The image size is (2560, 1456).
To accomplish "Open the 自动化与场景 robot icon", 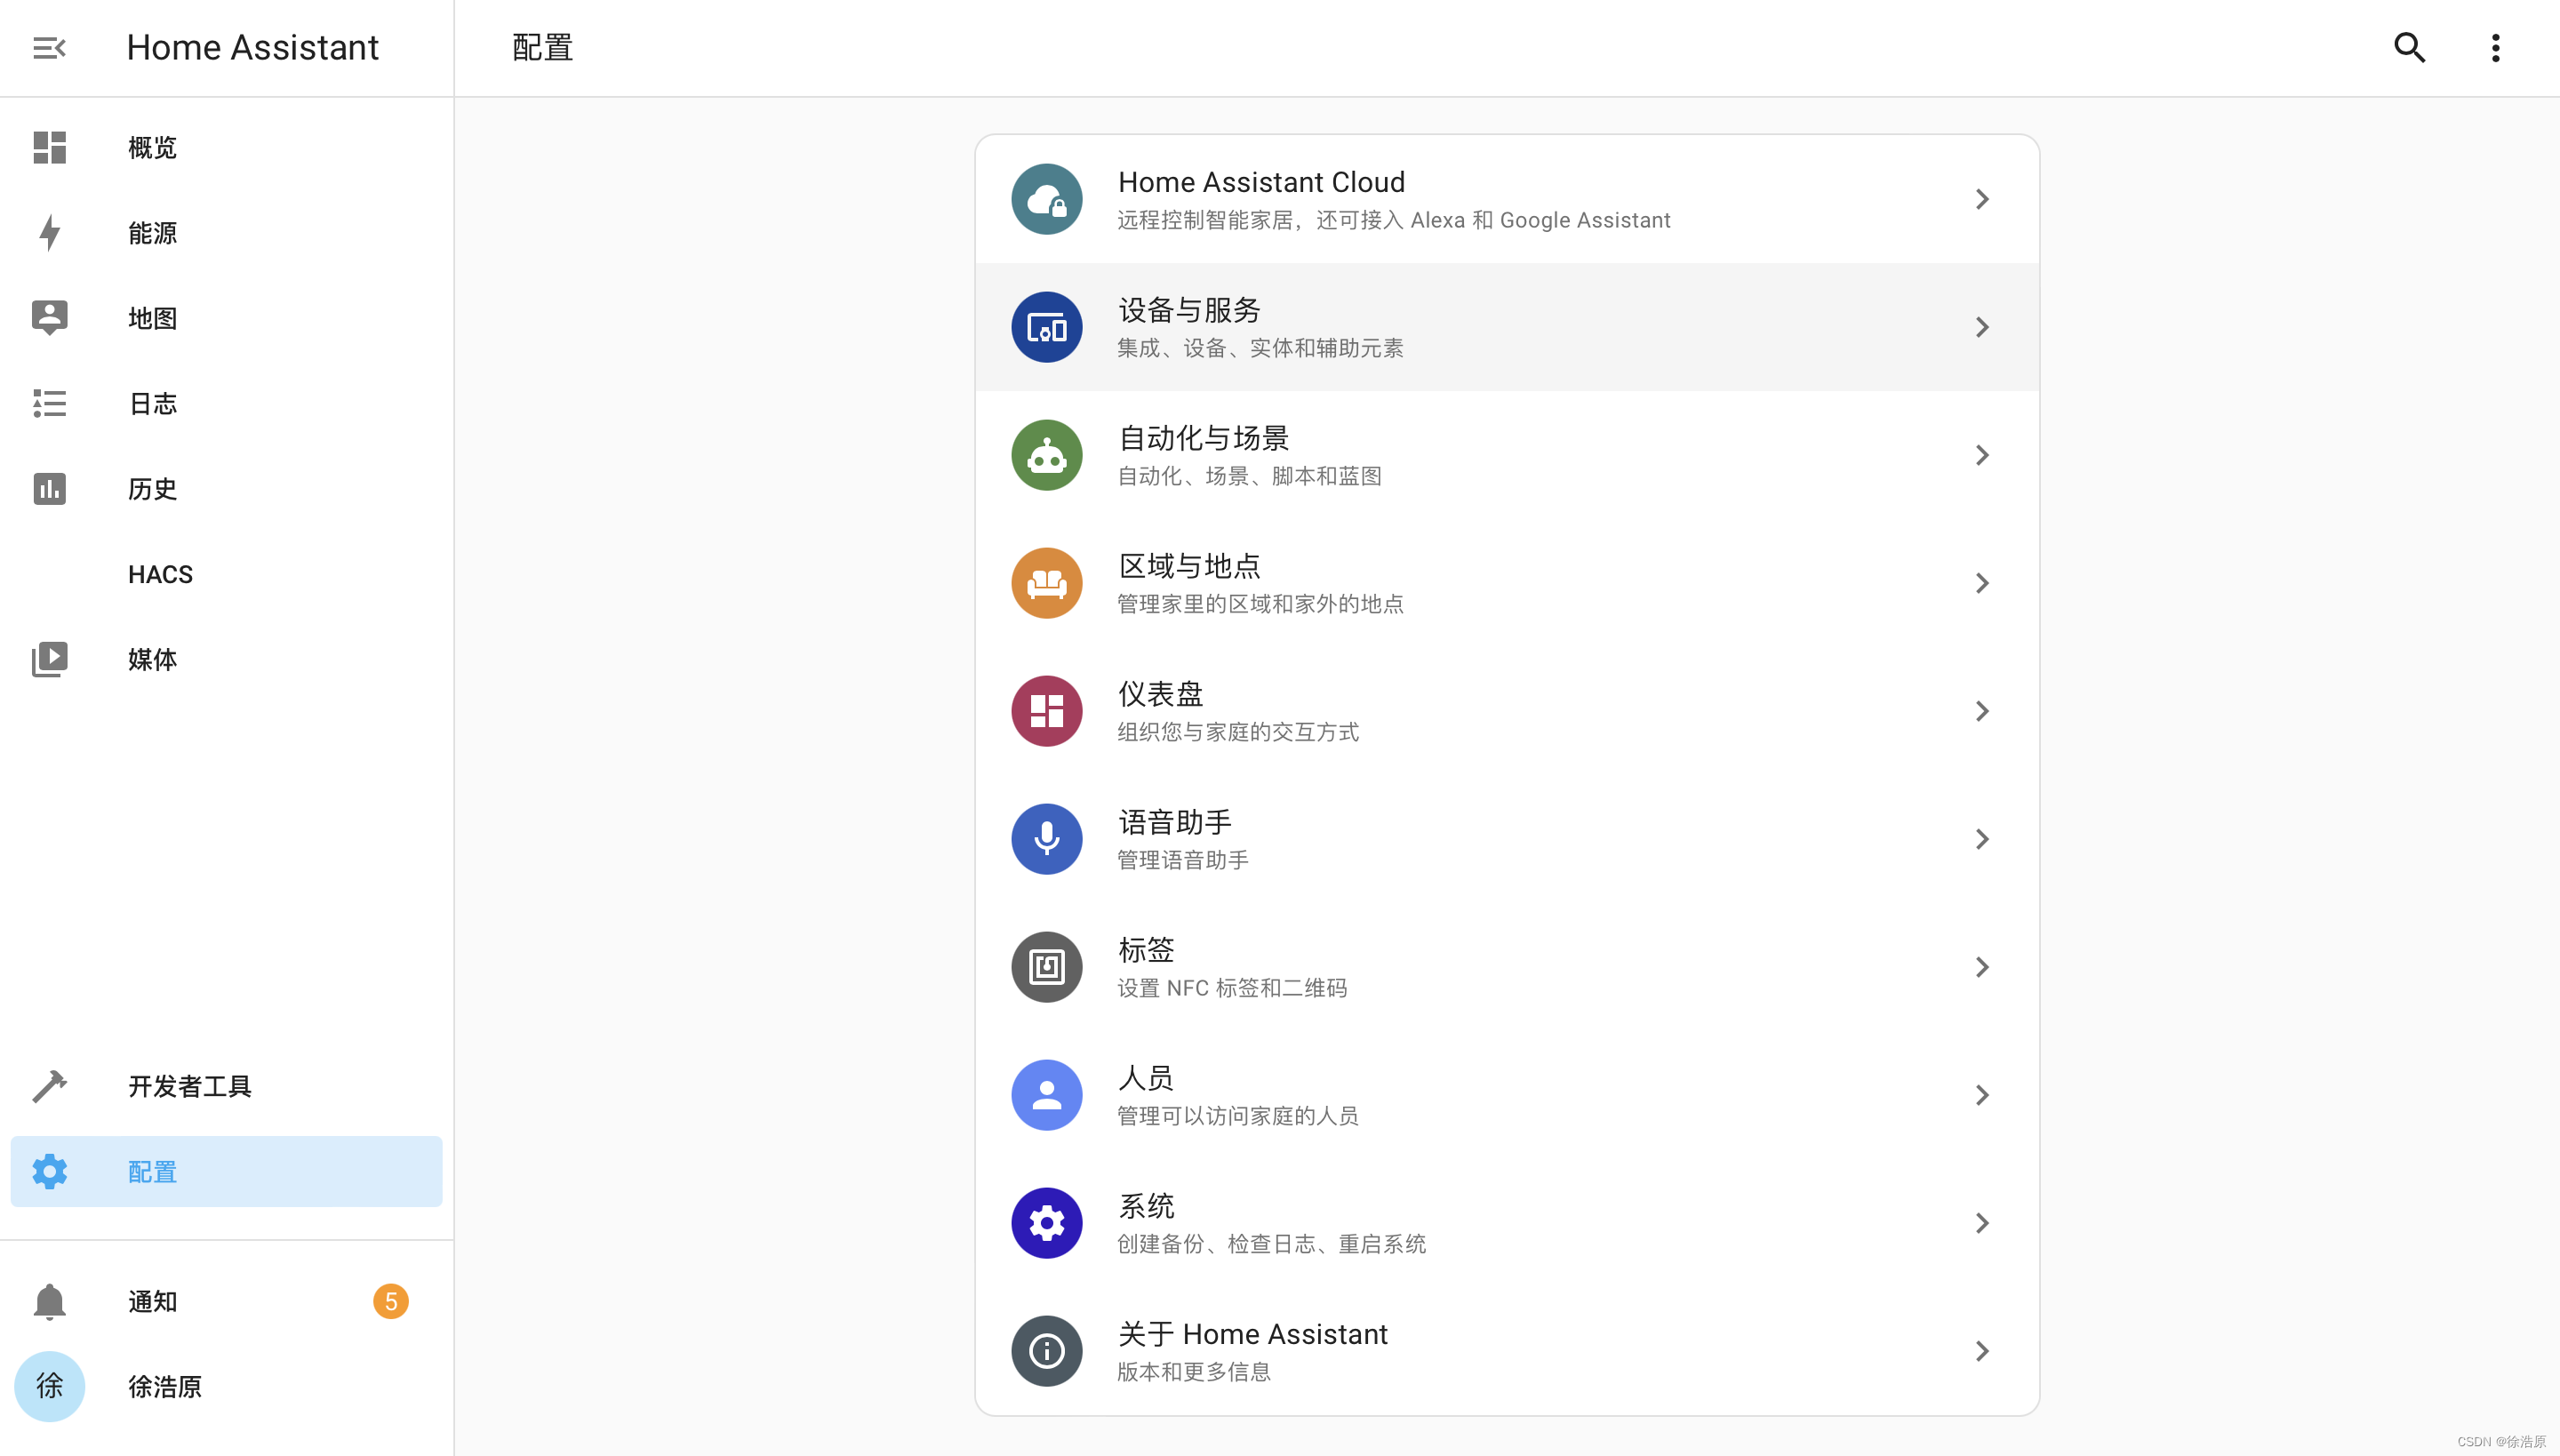I will [x=1046, y=454].
